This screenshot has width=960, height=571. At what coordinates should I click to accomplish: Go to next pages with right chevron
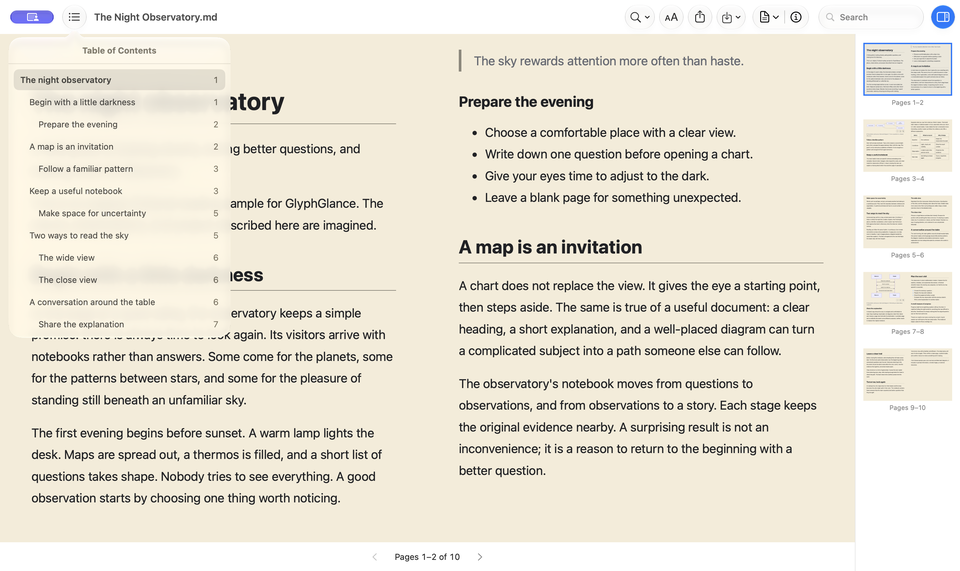pos(480,557)
